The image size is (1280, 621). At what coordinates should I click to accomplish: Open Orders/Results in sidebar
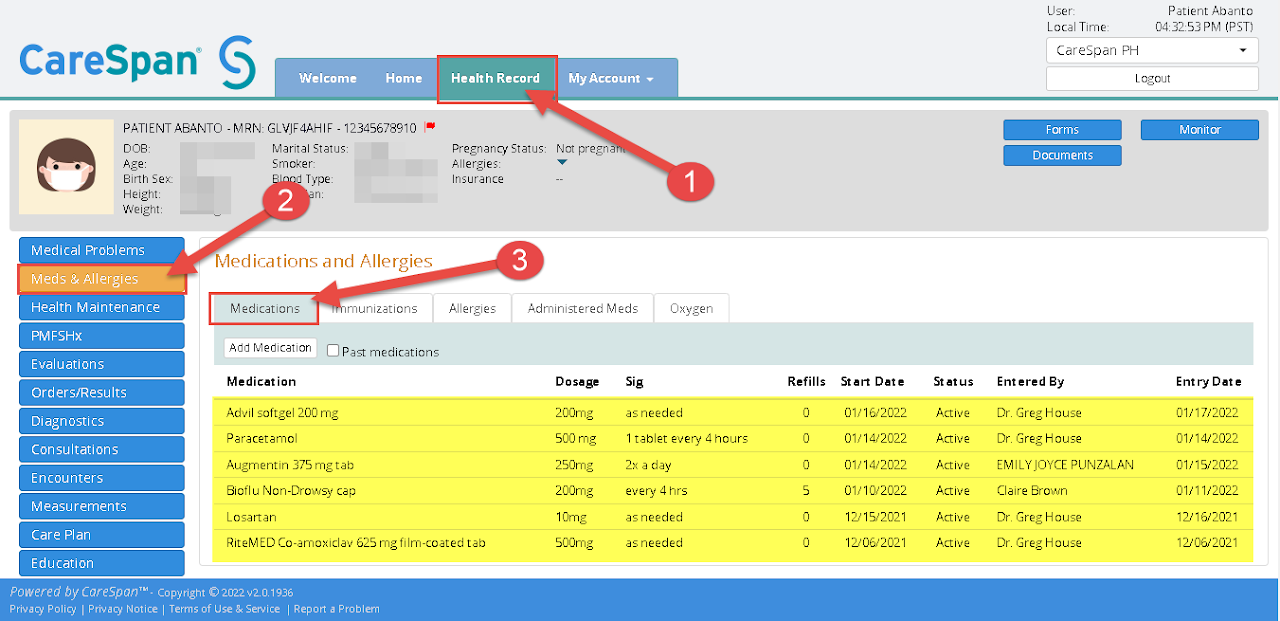click(x=102, y=393)
